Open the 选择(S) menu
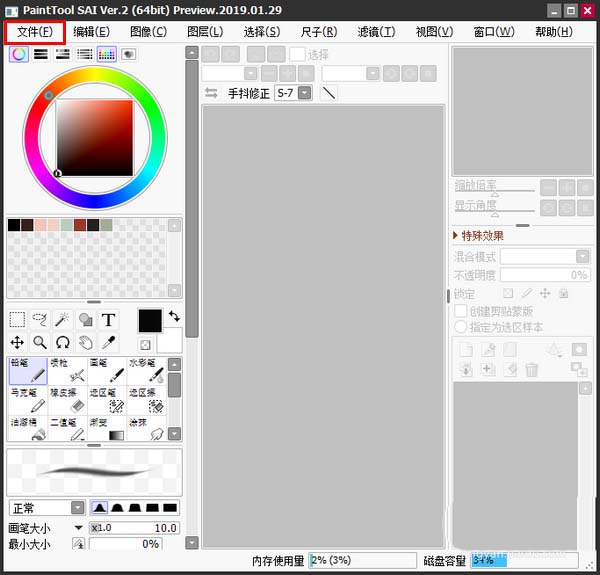The width and height of the screenshot is (600, 575). point(262,32)
